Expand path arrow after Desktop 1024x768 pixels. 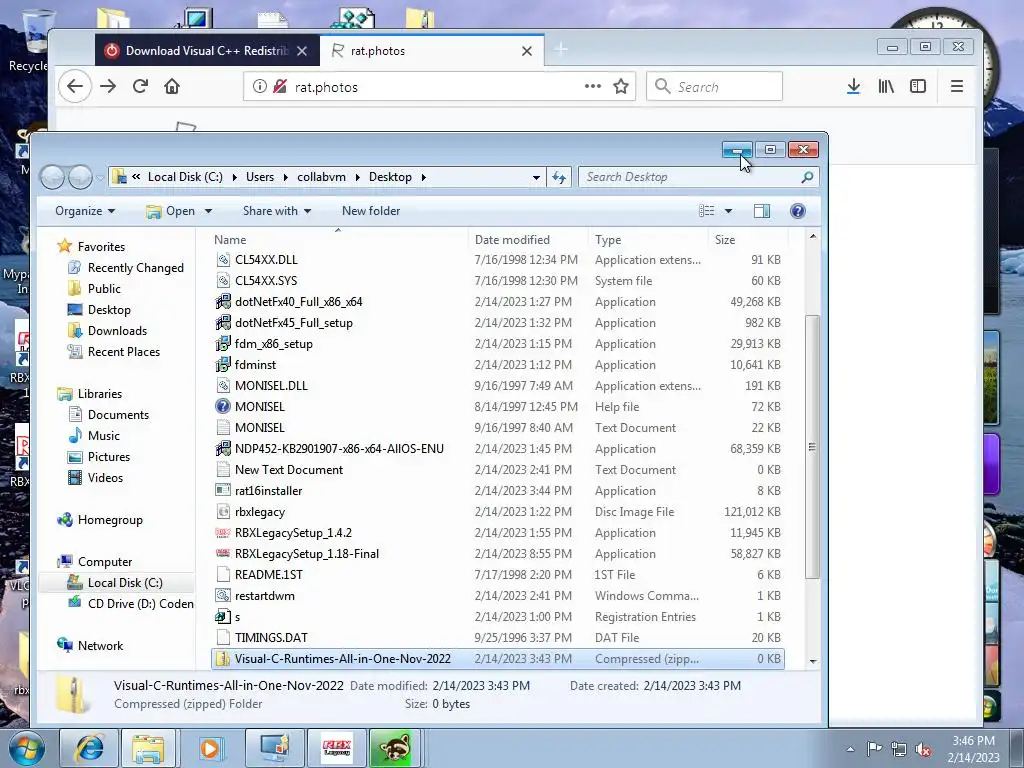click(x=424, y=177)
